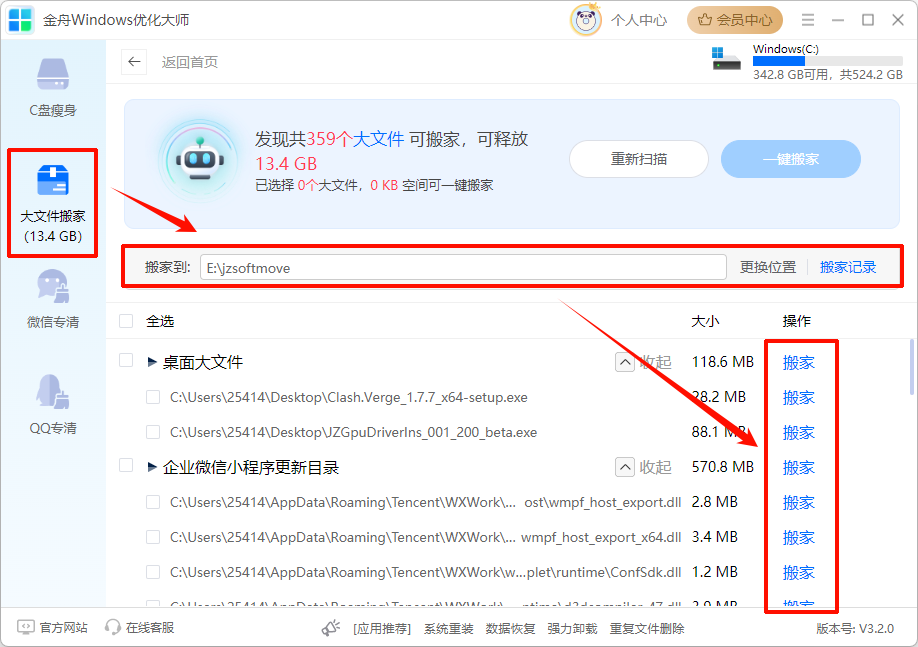The width and height of the screenshot is (918, 647).
Task: Select the 大文件搬家 sidebar icon
Action: (x=53, y=180)
